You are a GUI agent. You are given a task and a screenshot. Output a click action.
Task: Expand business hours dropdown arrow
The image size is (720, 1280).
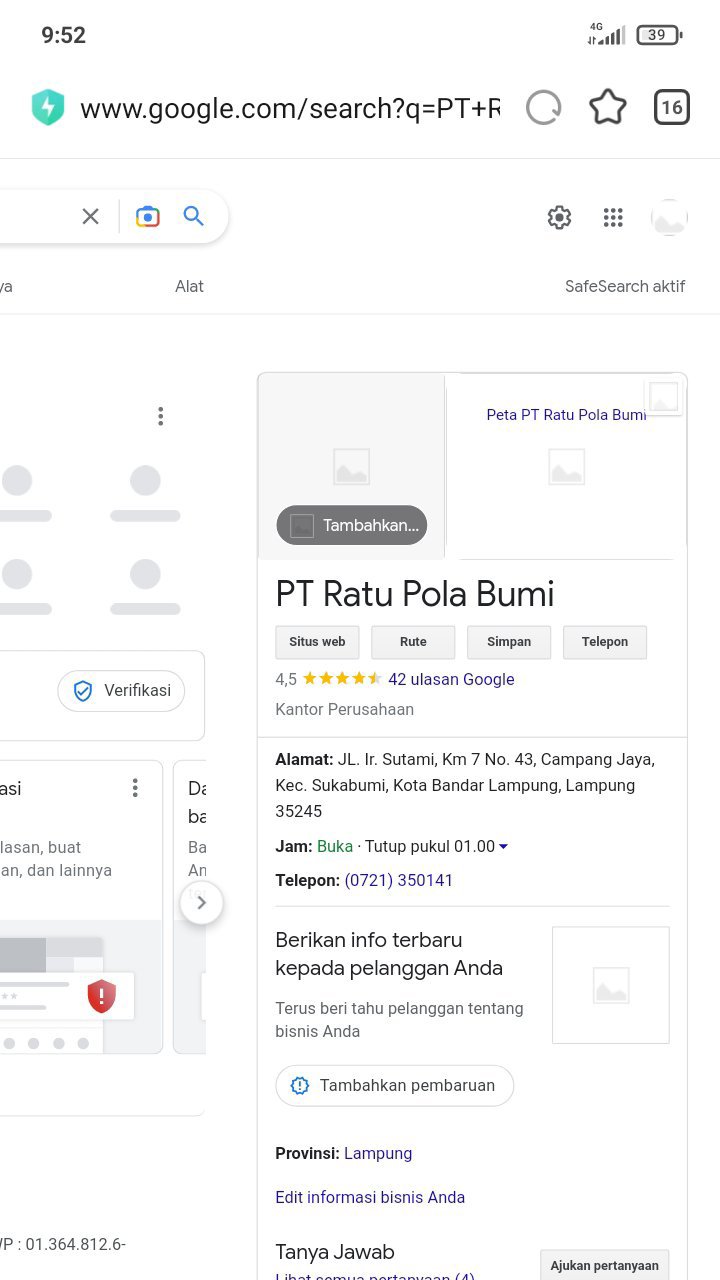pyautogui.click(x=503, y=847)
